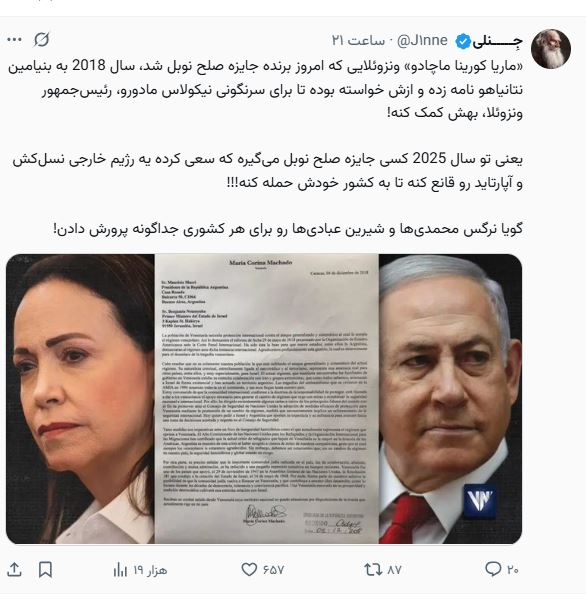Click the VN logo on the image
Image resolution: width=586 pixels, height=599 pixels.
point(480,501)
